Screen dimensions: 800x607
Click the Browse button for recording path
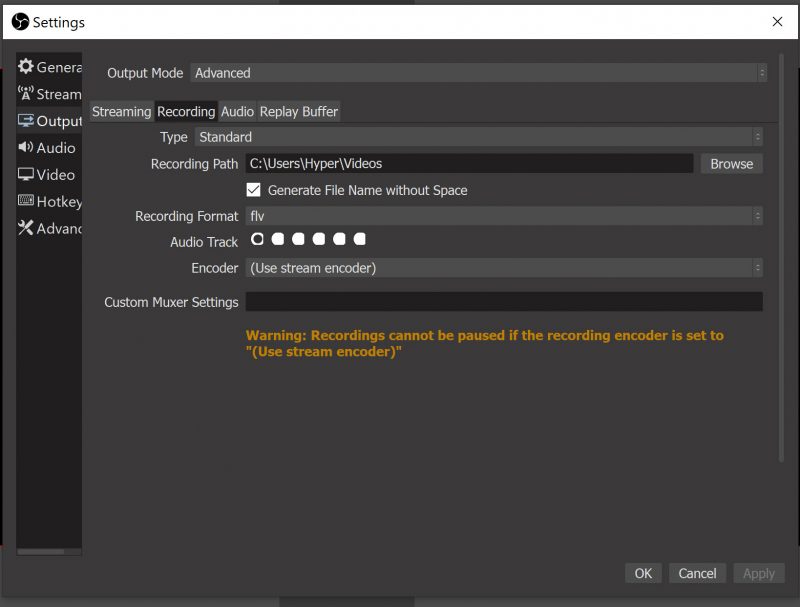click(x=731, y=164)
